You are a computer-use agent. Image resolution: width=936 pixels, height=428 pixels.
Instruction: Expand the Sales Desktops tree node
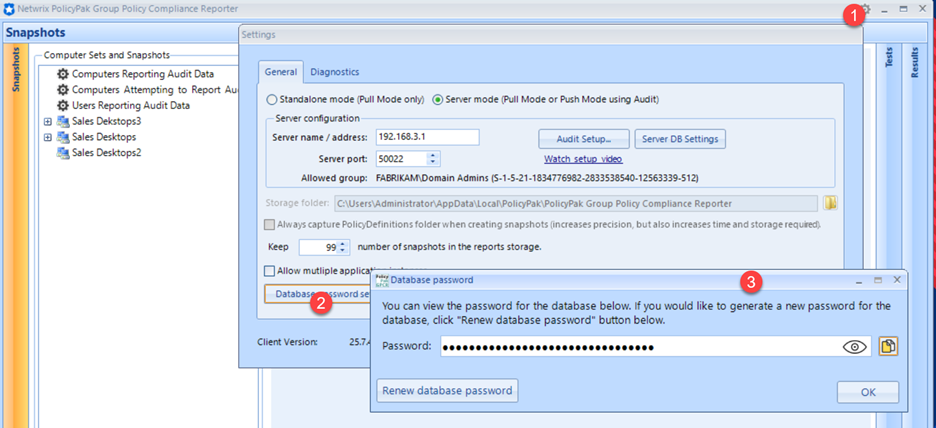(47, 137)
